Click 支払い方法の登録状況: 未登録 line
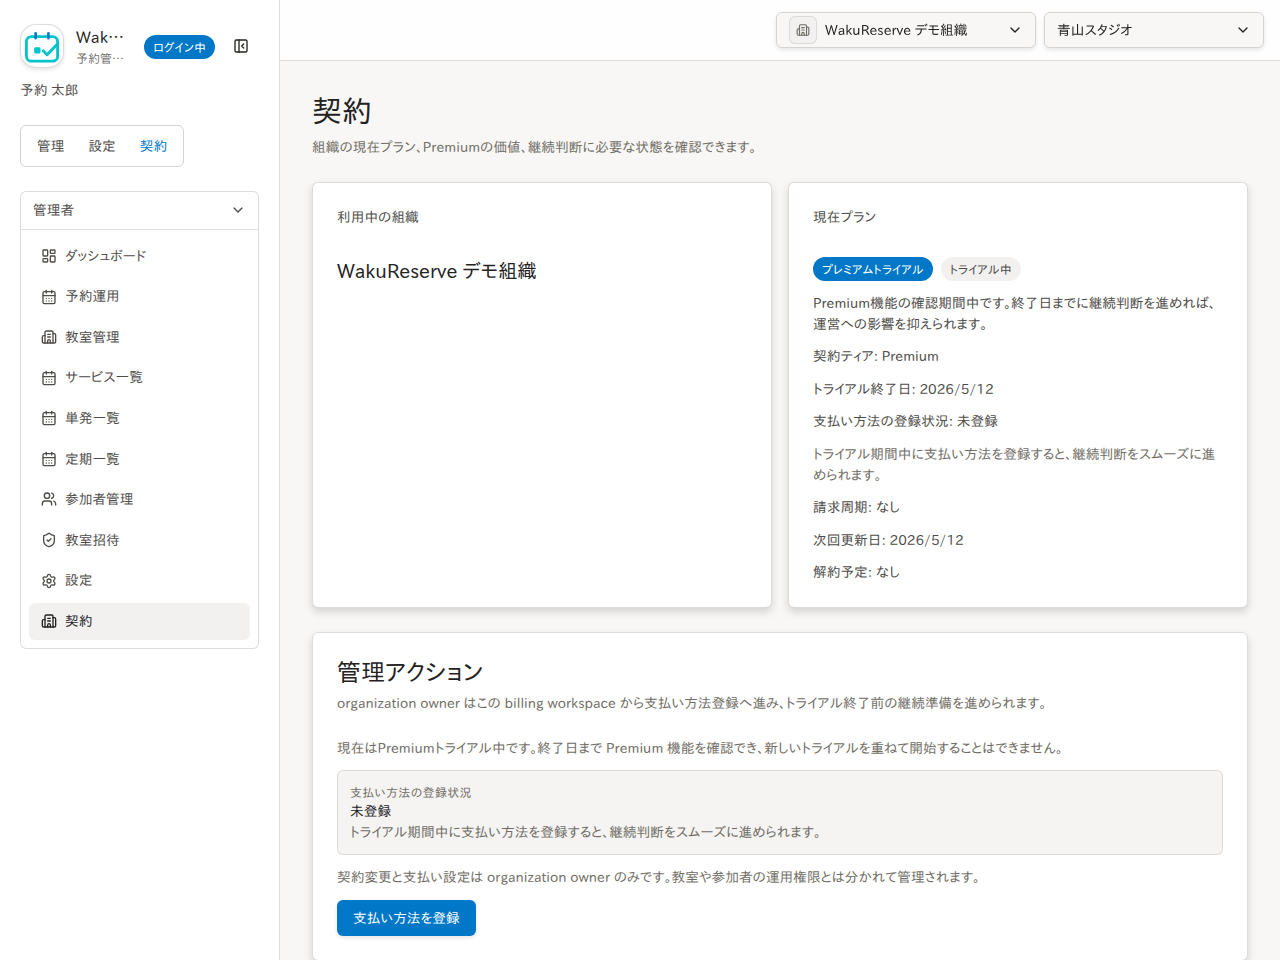1280x960 pixels. point(906,421)
